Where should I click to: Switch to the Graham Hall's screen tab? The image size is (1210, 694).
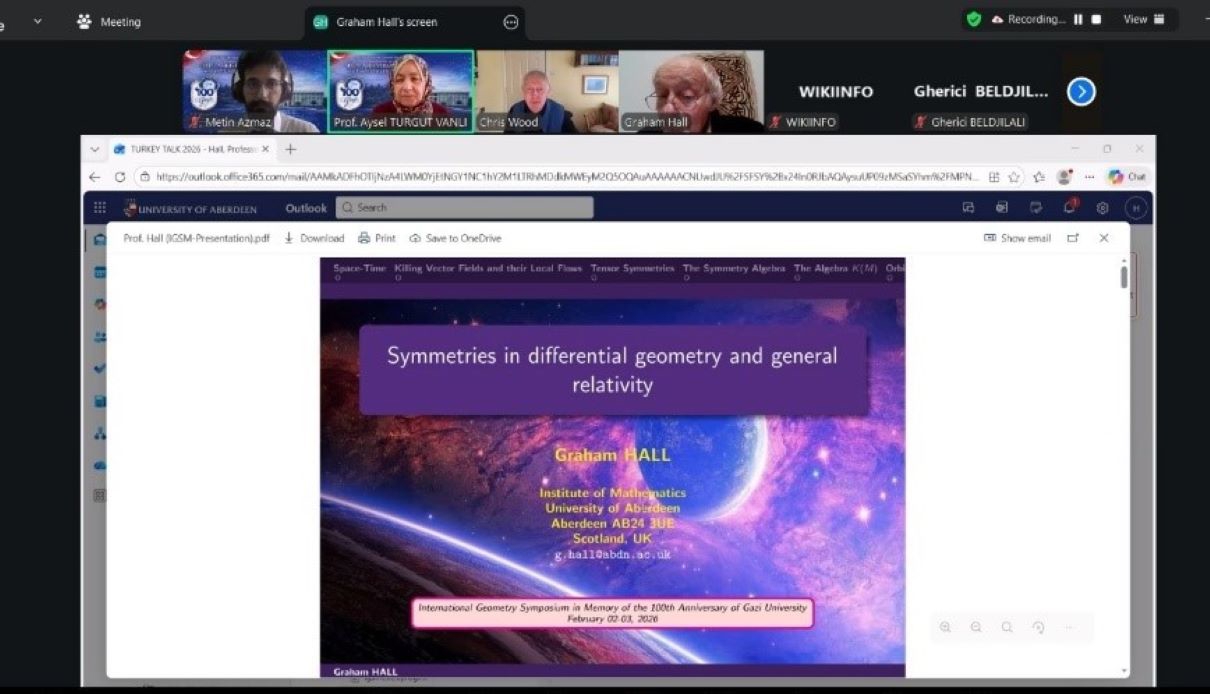coord(386,20)
